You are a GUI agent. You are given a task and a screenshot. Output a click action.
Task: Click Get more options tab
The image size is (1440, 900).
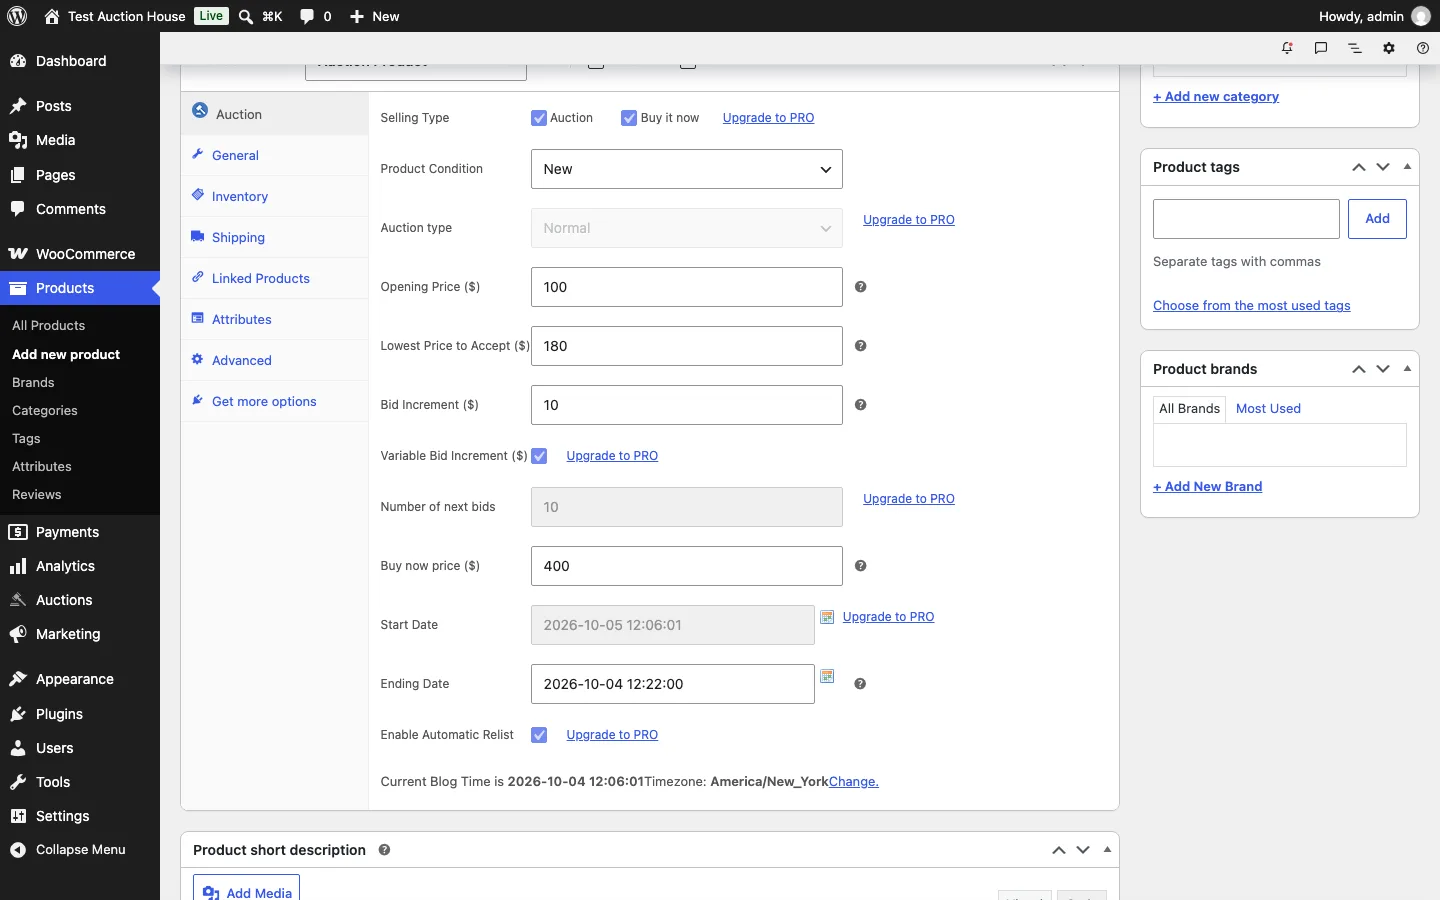click(274, 401)
